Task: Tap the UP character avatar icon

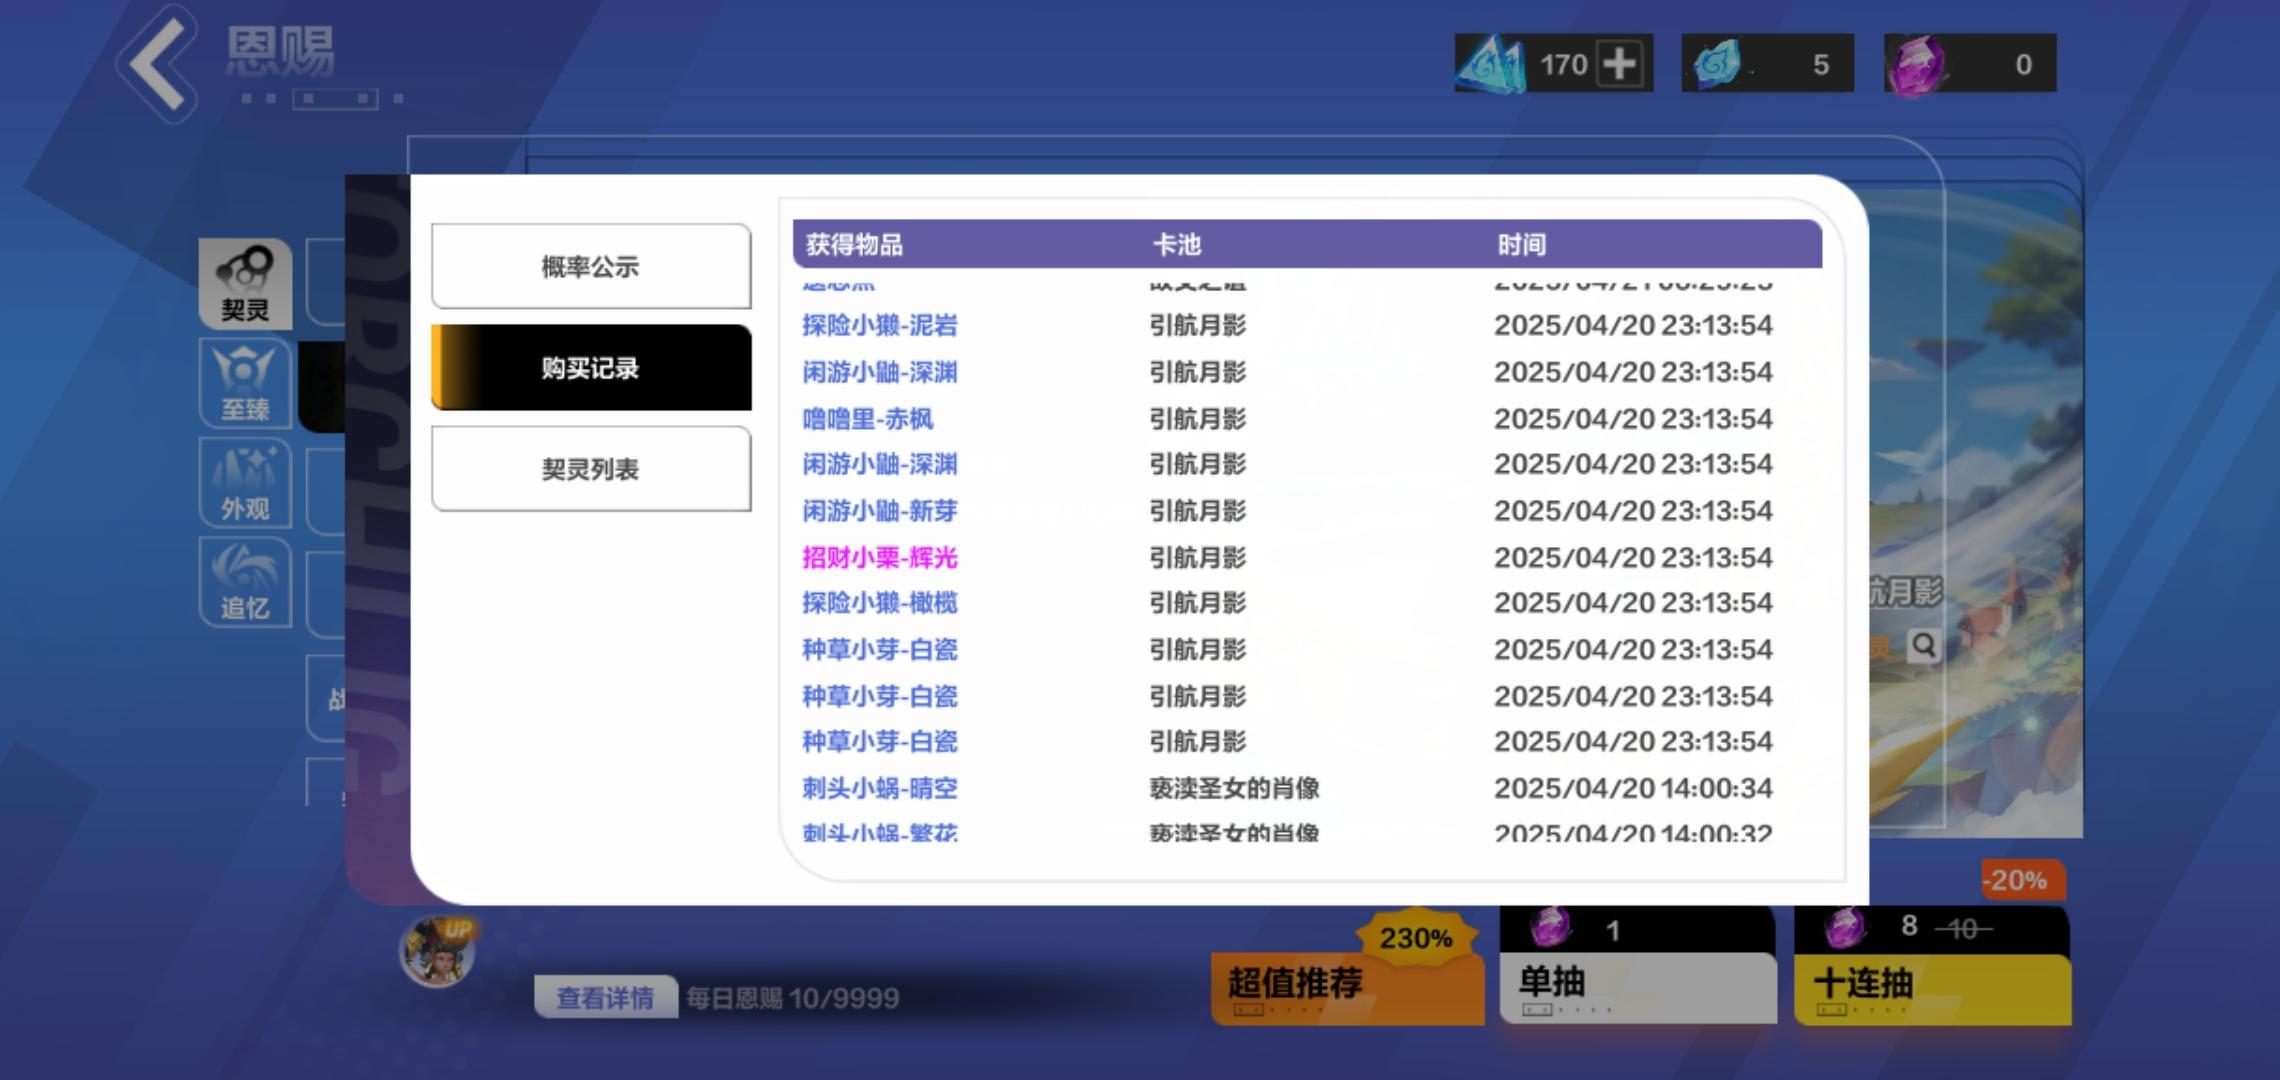Action: (x=437, y=951)
